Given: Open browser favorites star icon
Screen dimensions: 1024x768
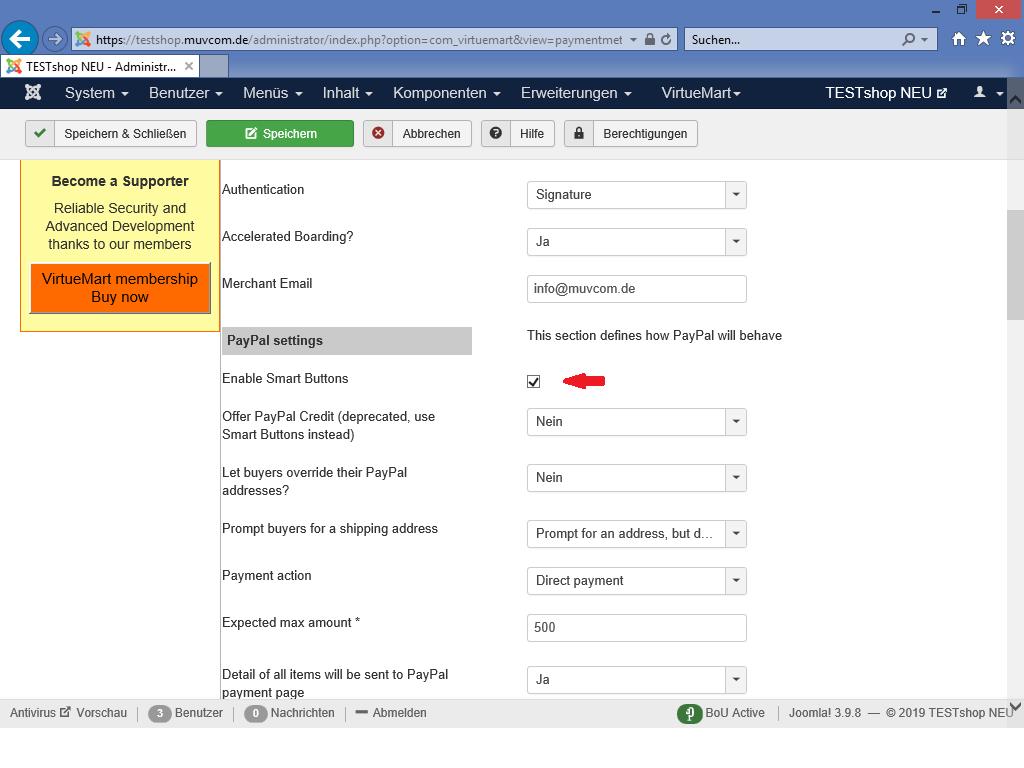Looking at the screenshot, I should point(983,39).
